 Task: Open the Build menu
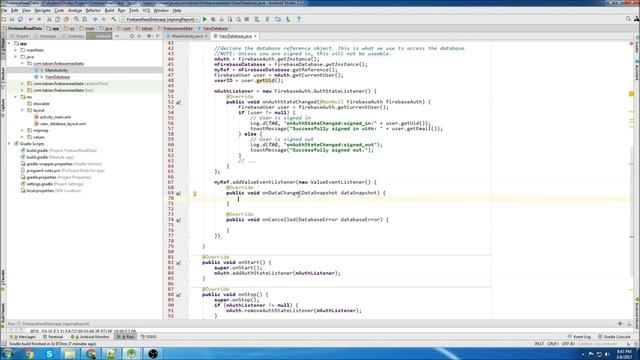pos(109,10)
